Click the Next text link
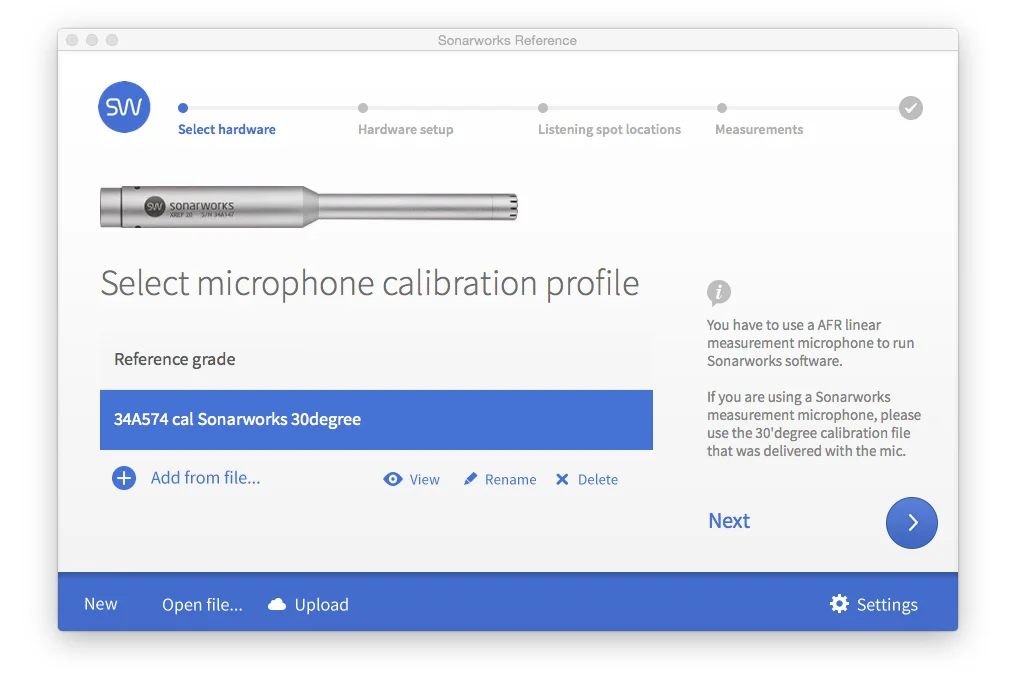 pos(729,521)
